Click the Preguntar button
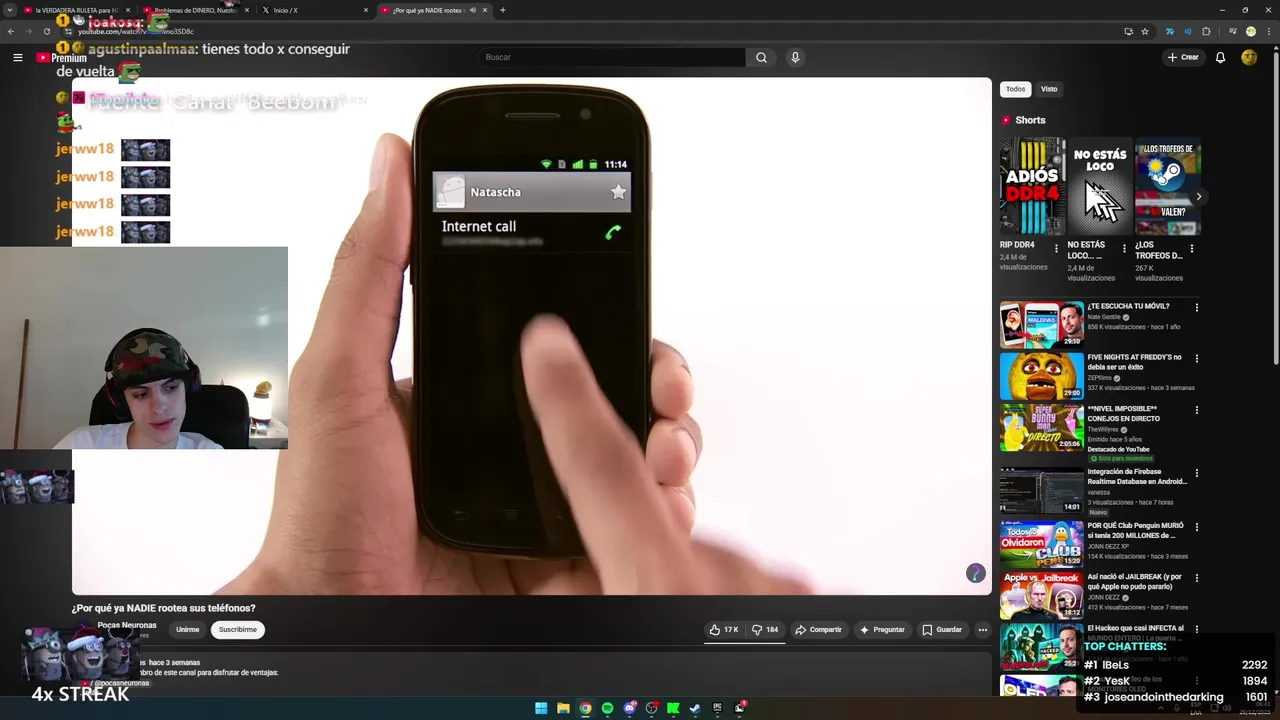Screen dimensions: 1280x720 point(882,629)
